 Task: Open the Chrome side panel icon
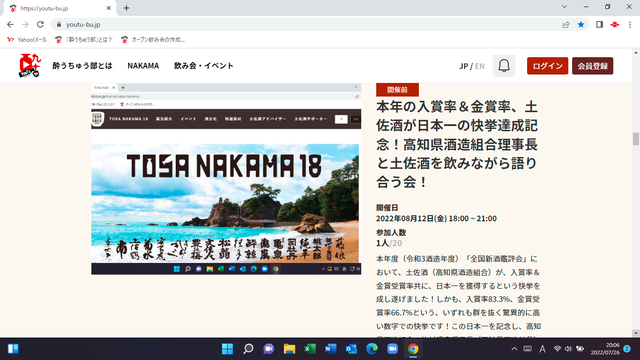tap(599, 24)
